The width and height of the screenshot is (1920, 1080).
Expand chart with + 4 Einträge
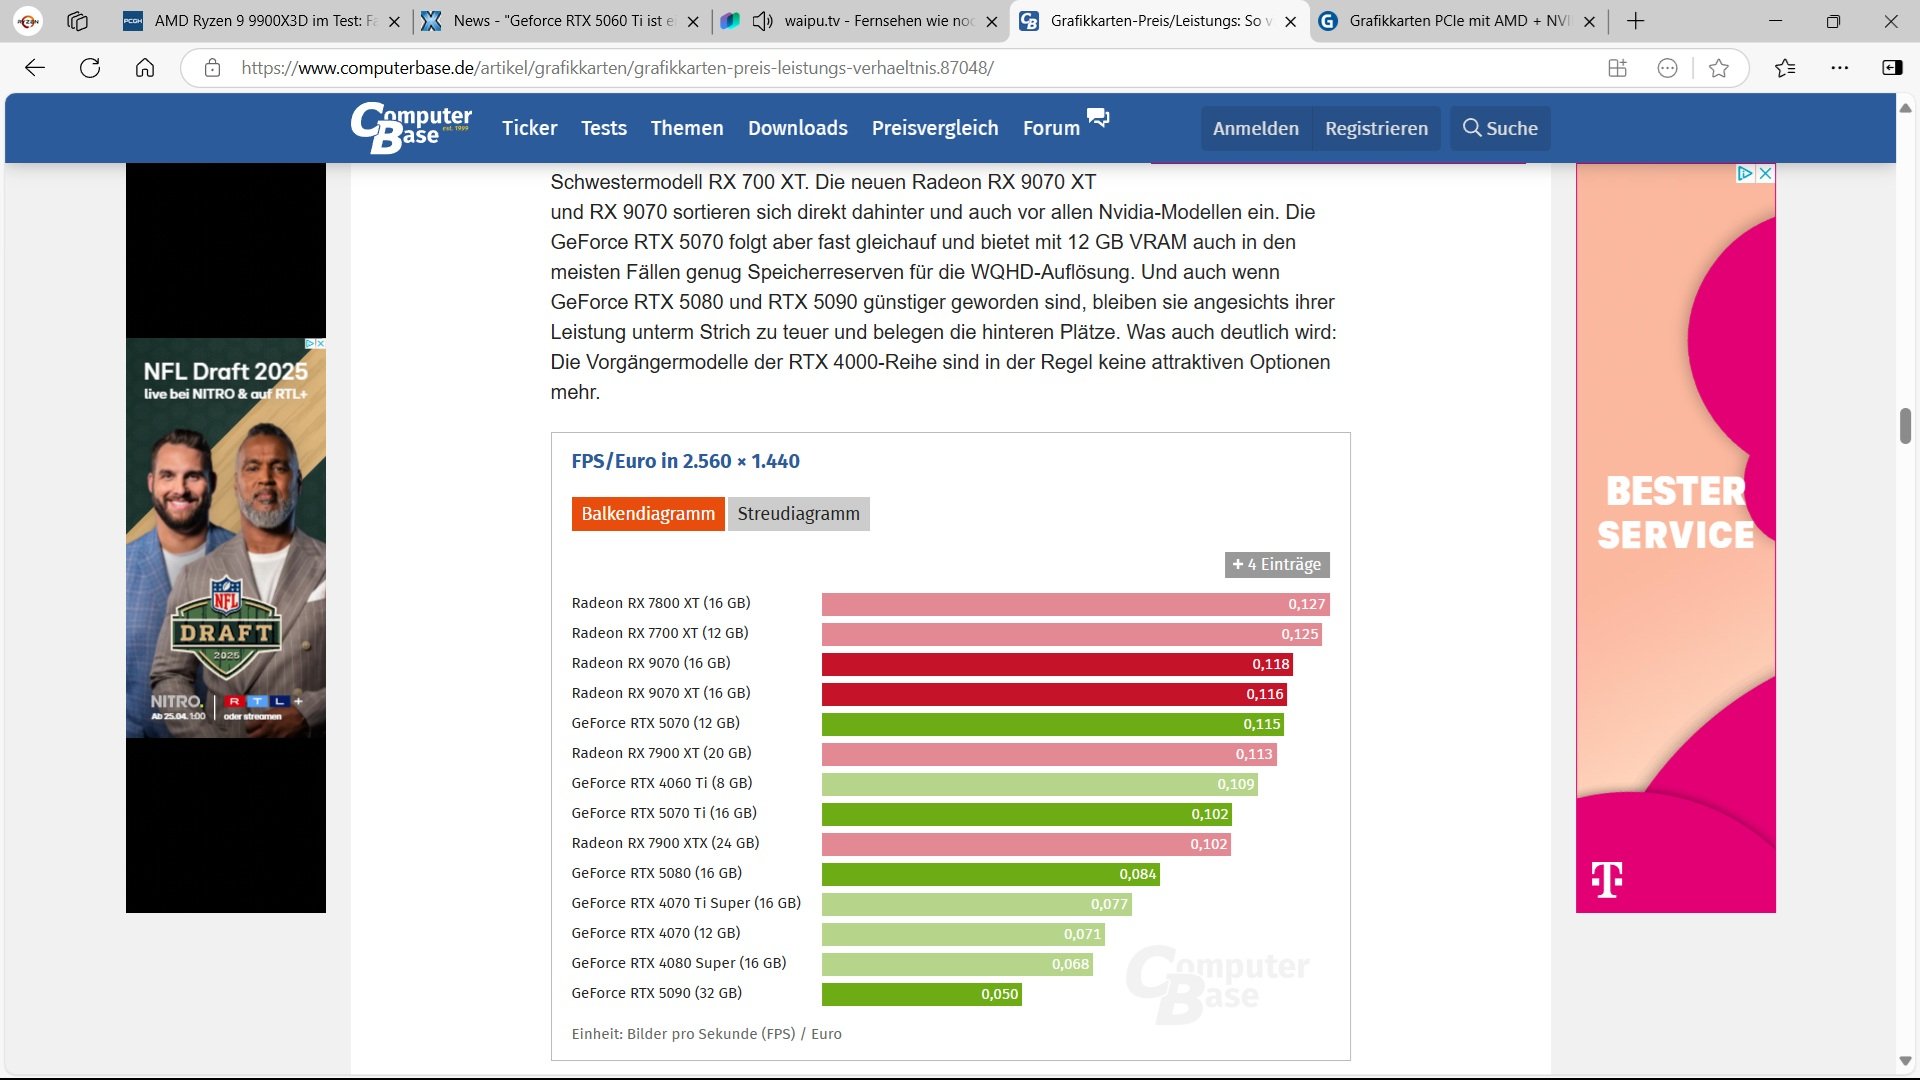pyautogui.click(x=1277, y=565)
